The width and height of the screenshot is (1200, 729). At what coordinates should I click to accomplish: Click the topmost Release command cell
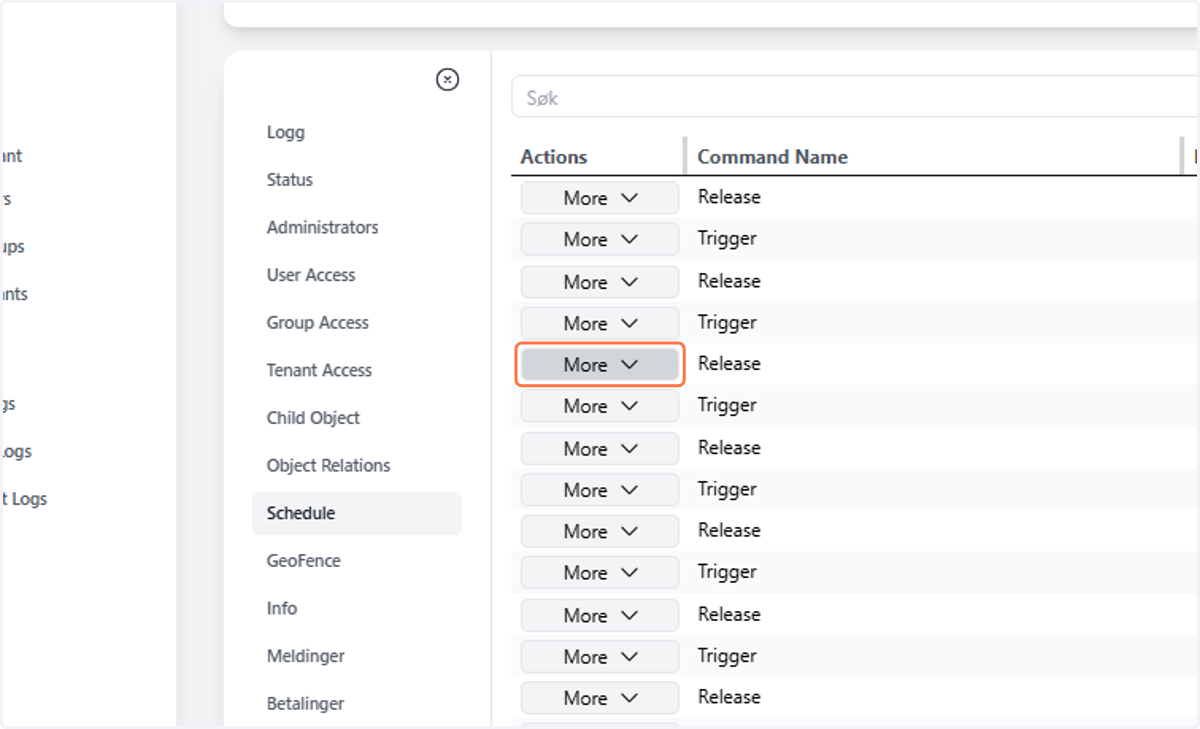click(x=729, y=197)
